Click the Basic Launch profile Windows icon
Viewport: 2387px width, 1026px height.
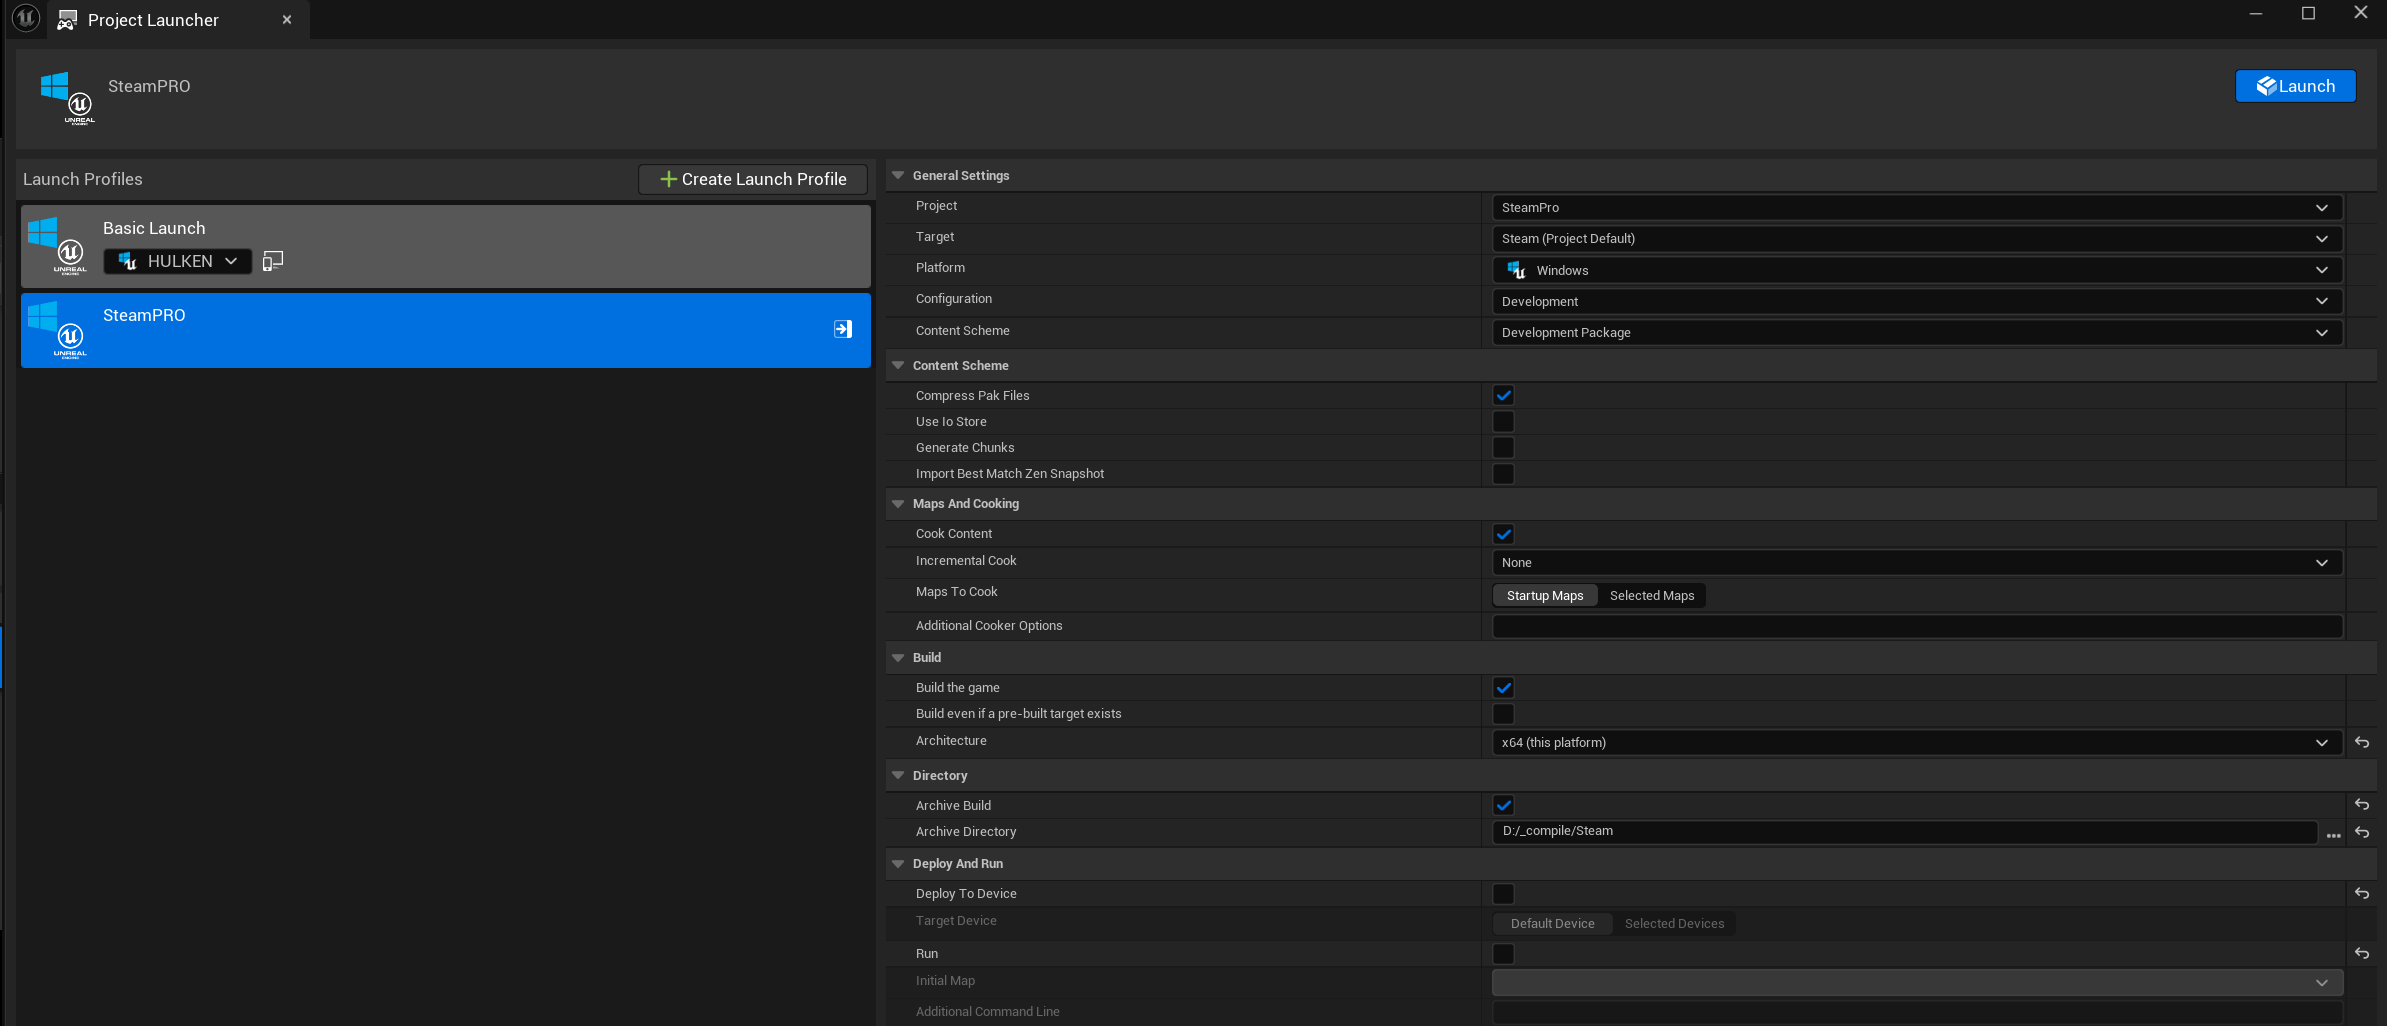tap(58, 245)
